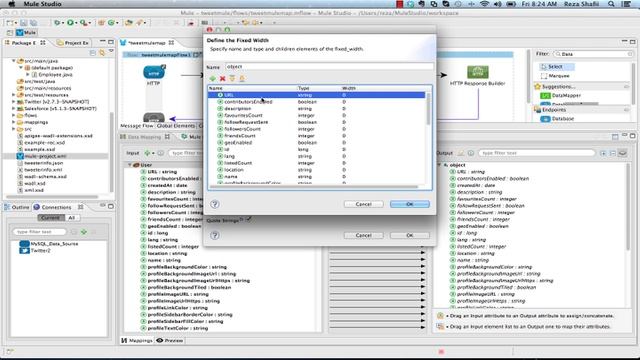Image resolution: width=640 pixels, height=360 pixels.
Task: Expand the mappings folder
Action: (x=14, y=122)
